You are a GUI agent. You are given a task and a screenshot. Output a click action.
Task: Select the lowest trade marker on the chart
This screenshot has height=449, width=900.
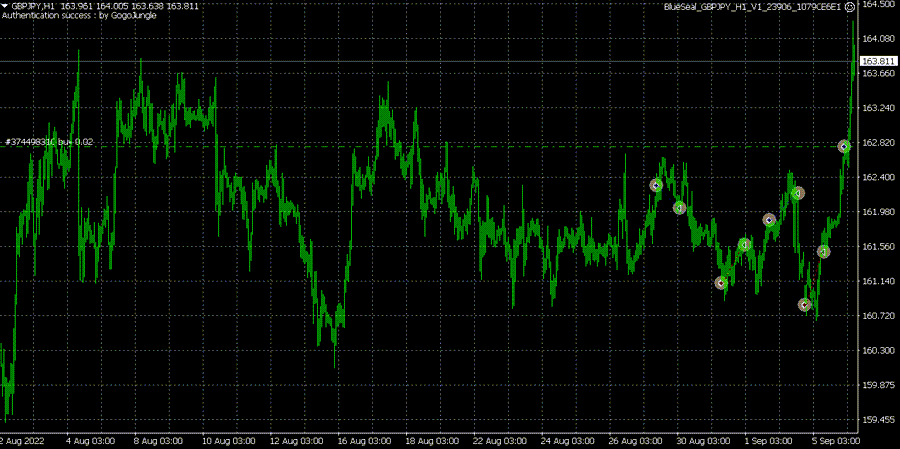(805, 305)
